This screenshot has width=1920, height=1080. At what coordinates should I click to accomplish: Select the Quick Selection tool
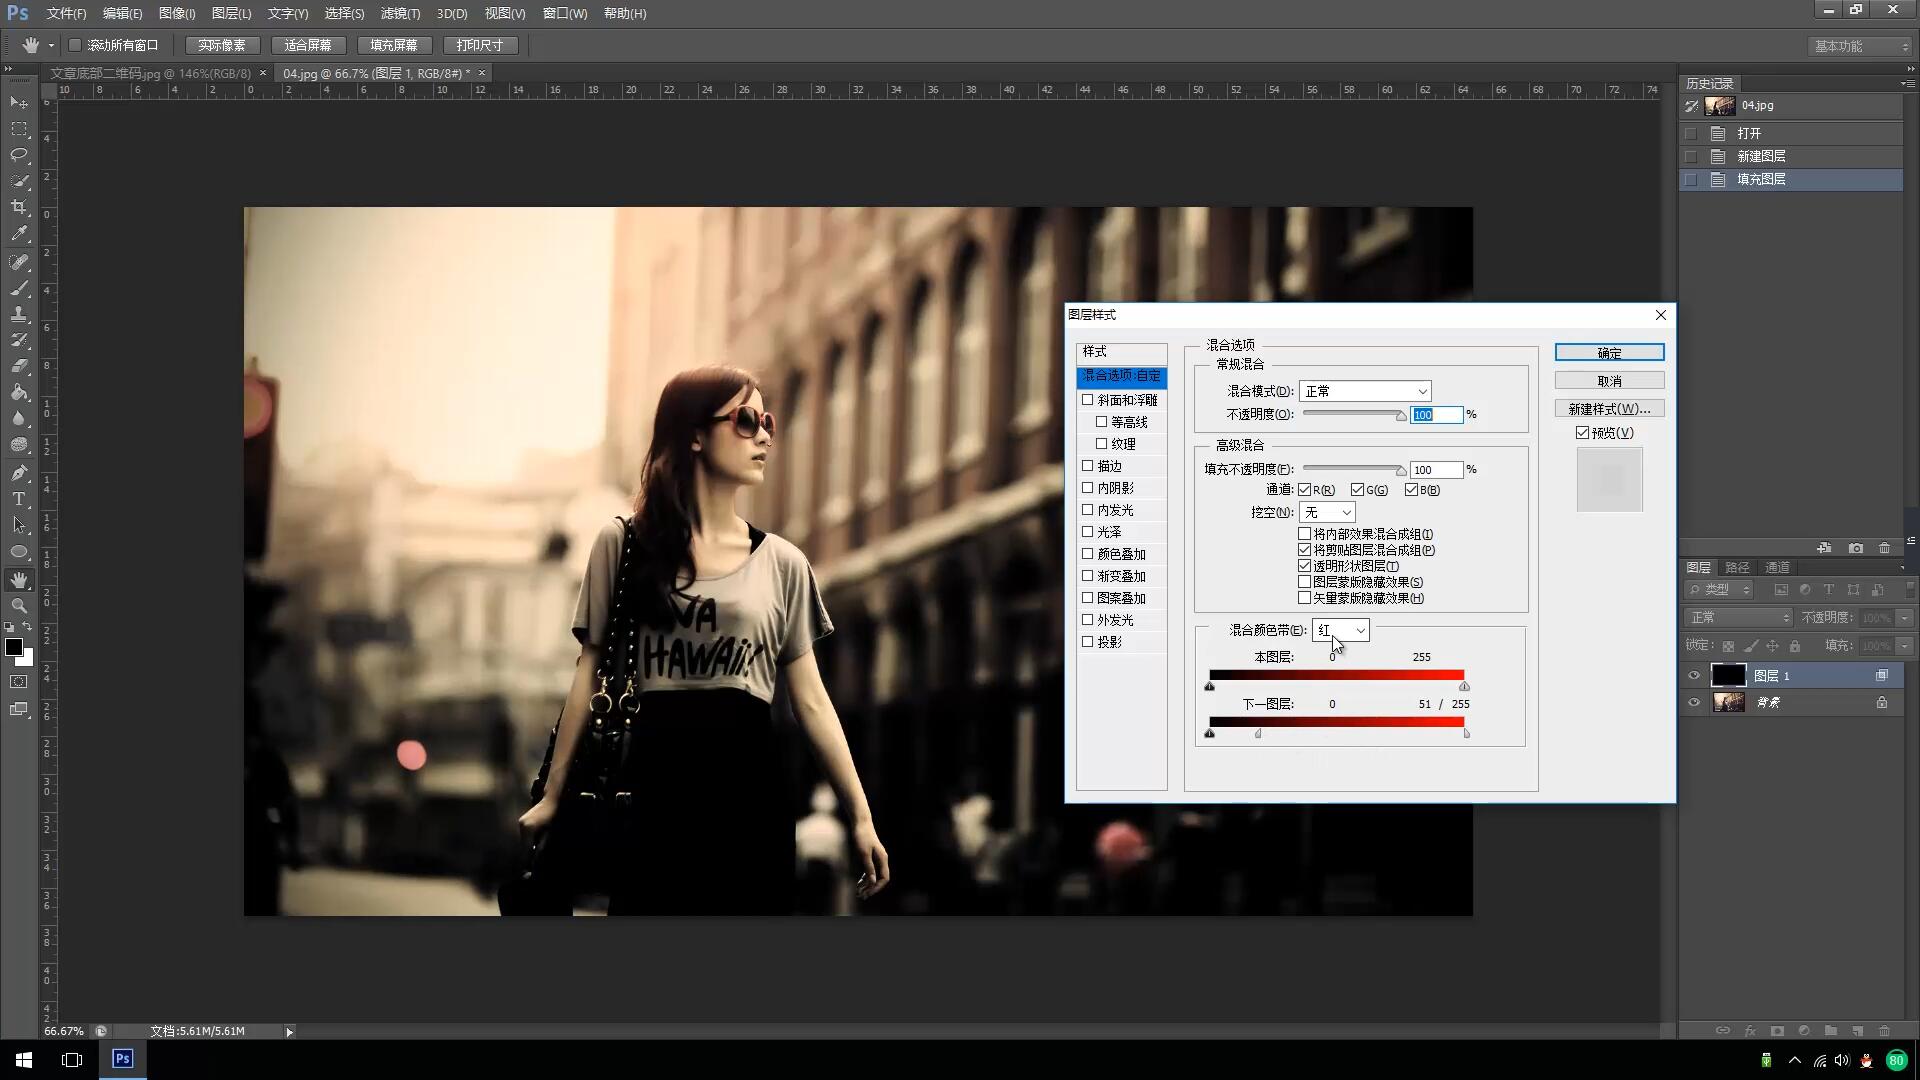pos(19,181)
